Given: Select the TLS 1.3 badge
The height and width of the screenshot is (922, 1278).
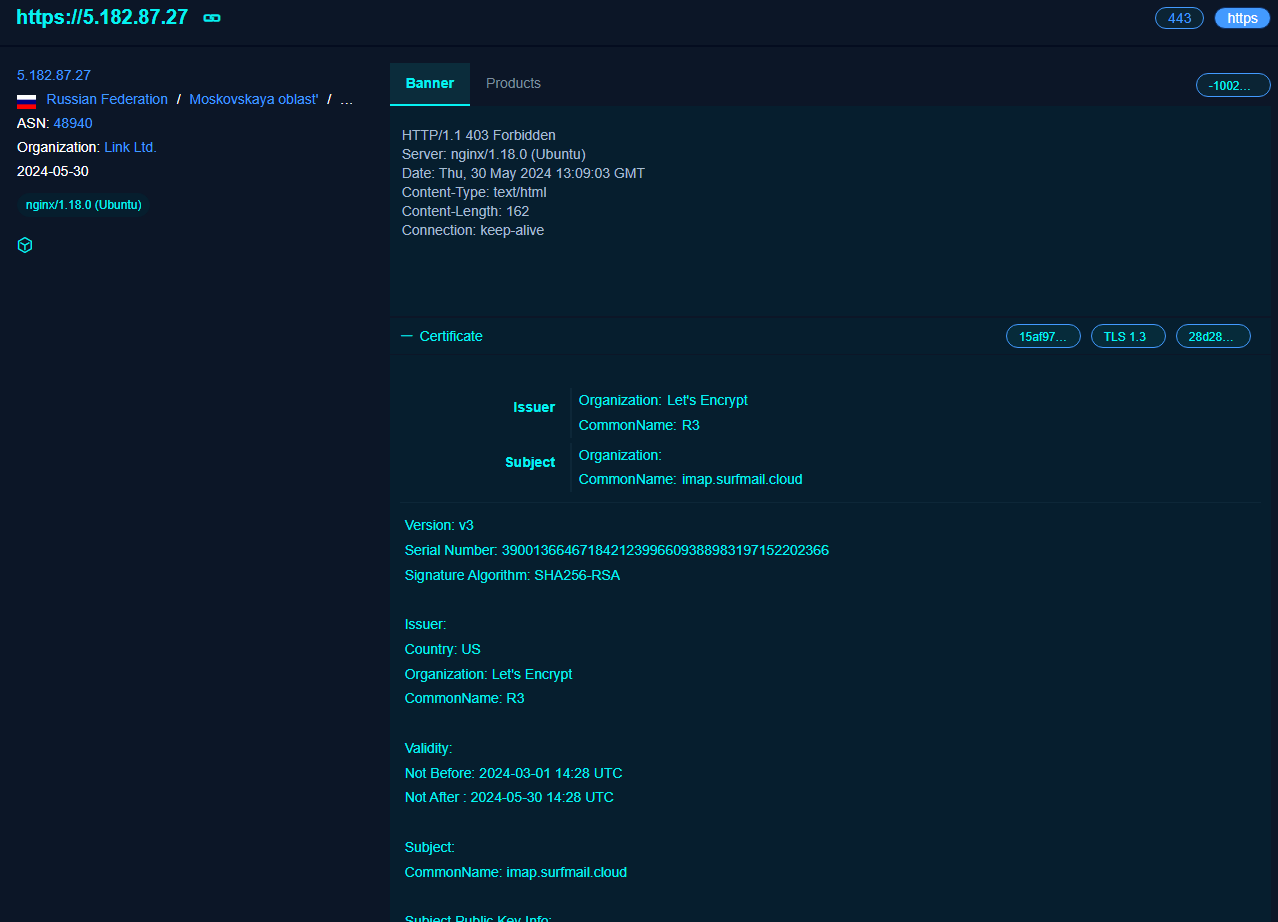Looking at the screenshot, I should [1128, 336].
